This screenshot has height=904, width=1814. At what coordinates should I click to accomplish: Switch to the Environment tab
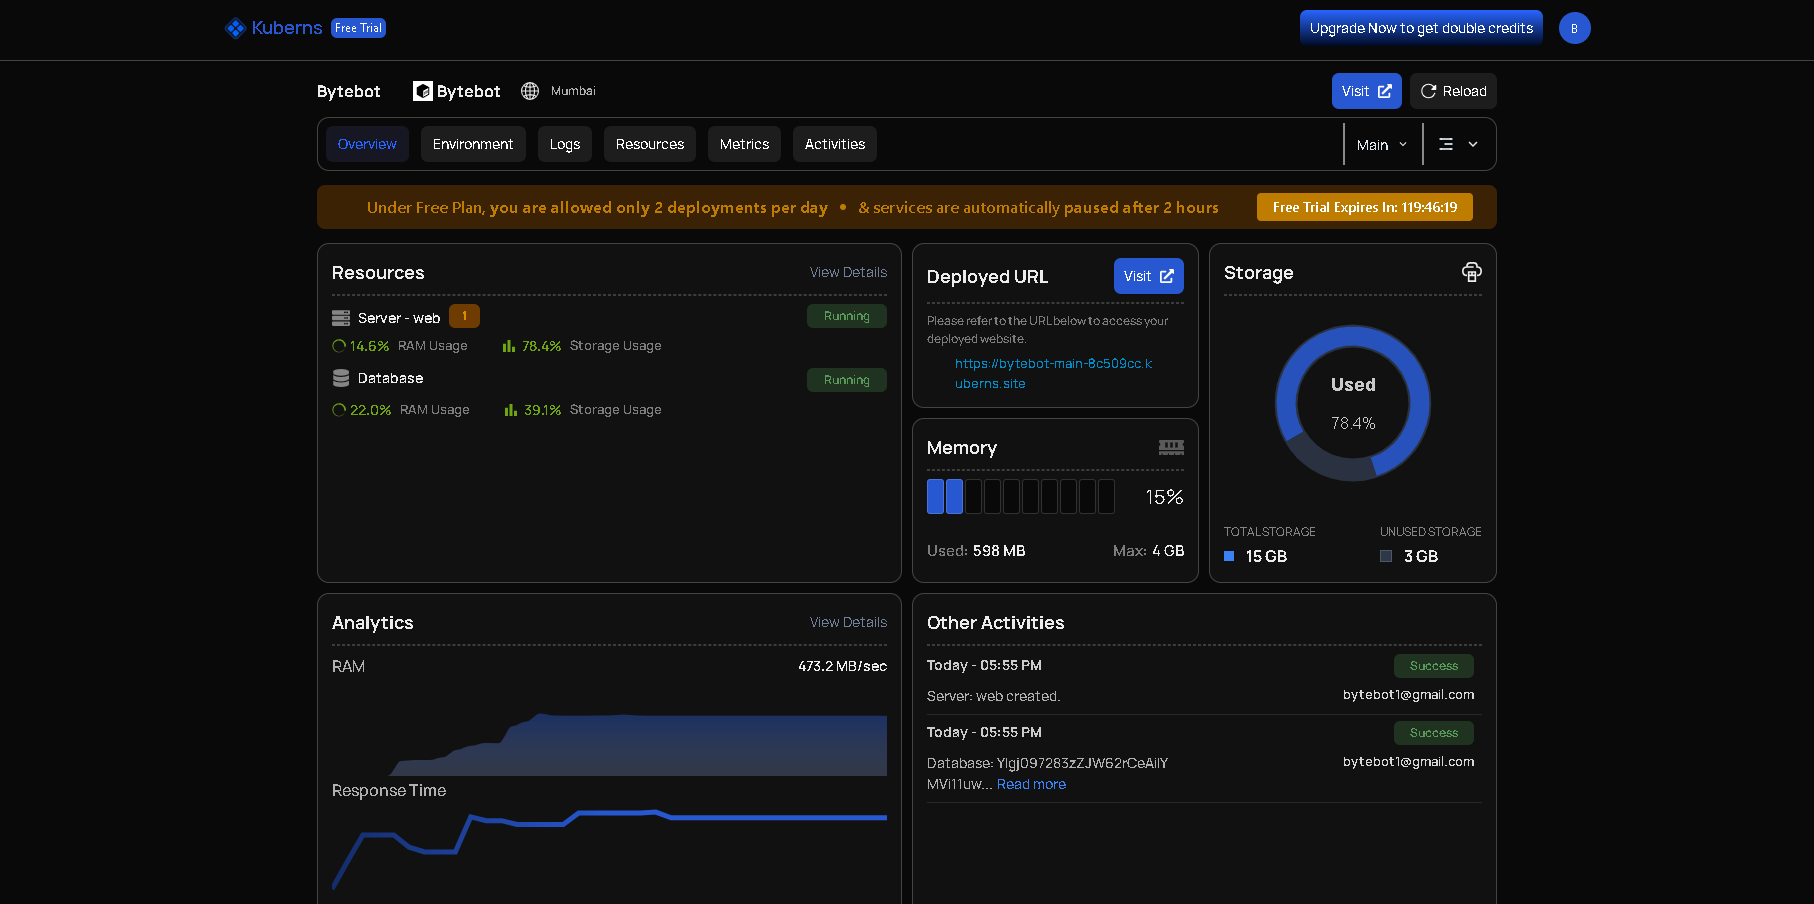(x=473, y=144)
